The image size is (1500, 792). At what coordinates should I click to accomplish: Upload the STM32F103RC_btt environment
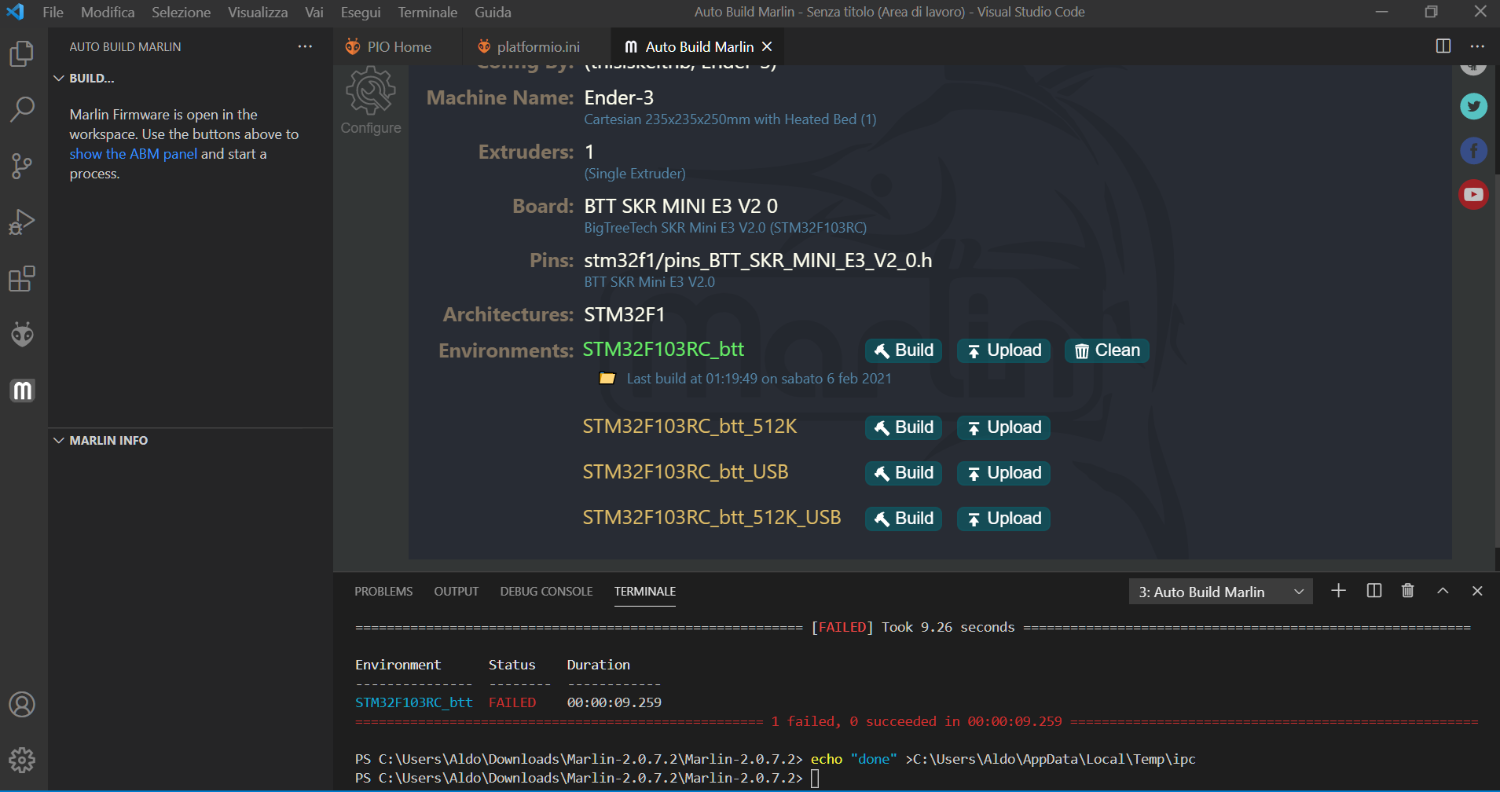(x=1003, y=350)
